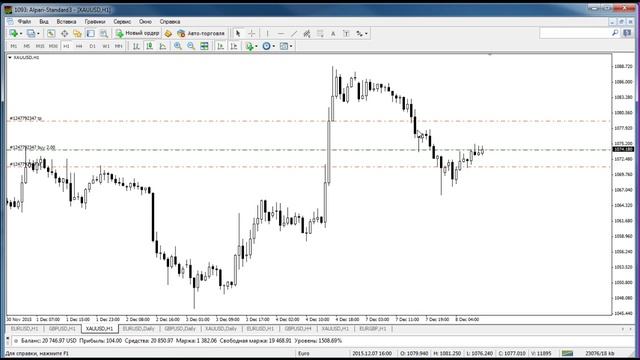Open the Navigator panel icon
This screenshot has height=360, width=640.
click(x=77, y=33)
